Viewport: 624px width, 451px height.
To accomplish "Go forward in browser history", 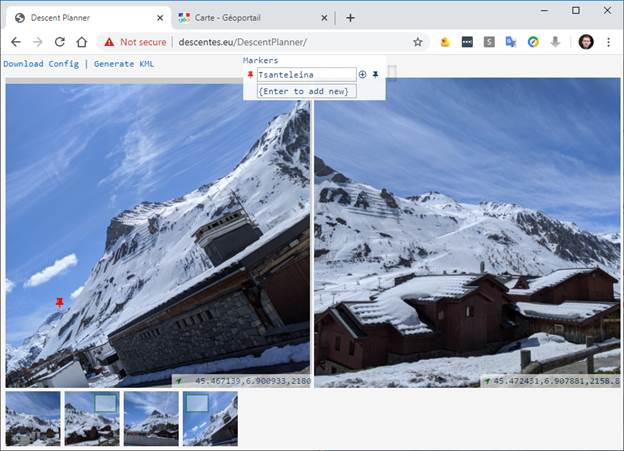I will [38, 42].
